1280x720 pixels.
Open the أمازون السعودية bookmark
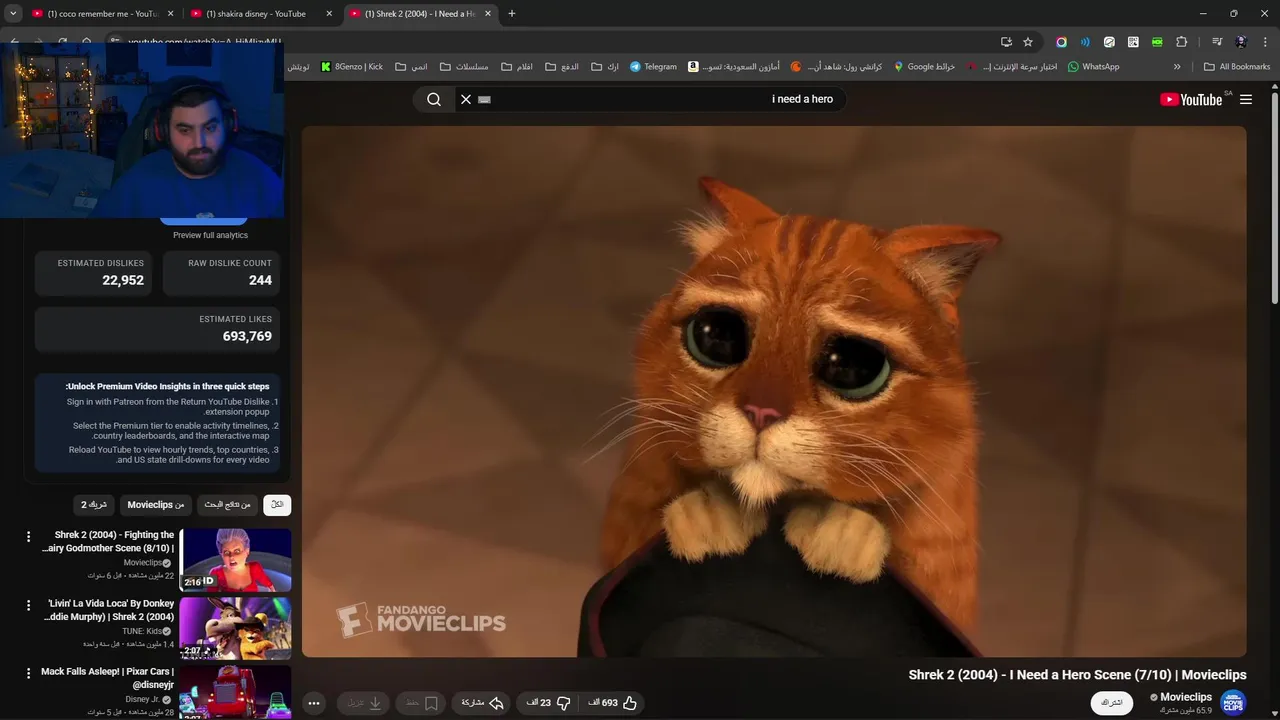coord(734,67)
